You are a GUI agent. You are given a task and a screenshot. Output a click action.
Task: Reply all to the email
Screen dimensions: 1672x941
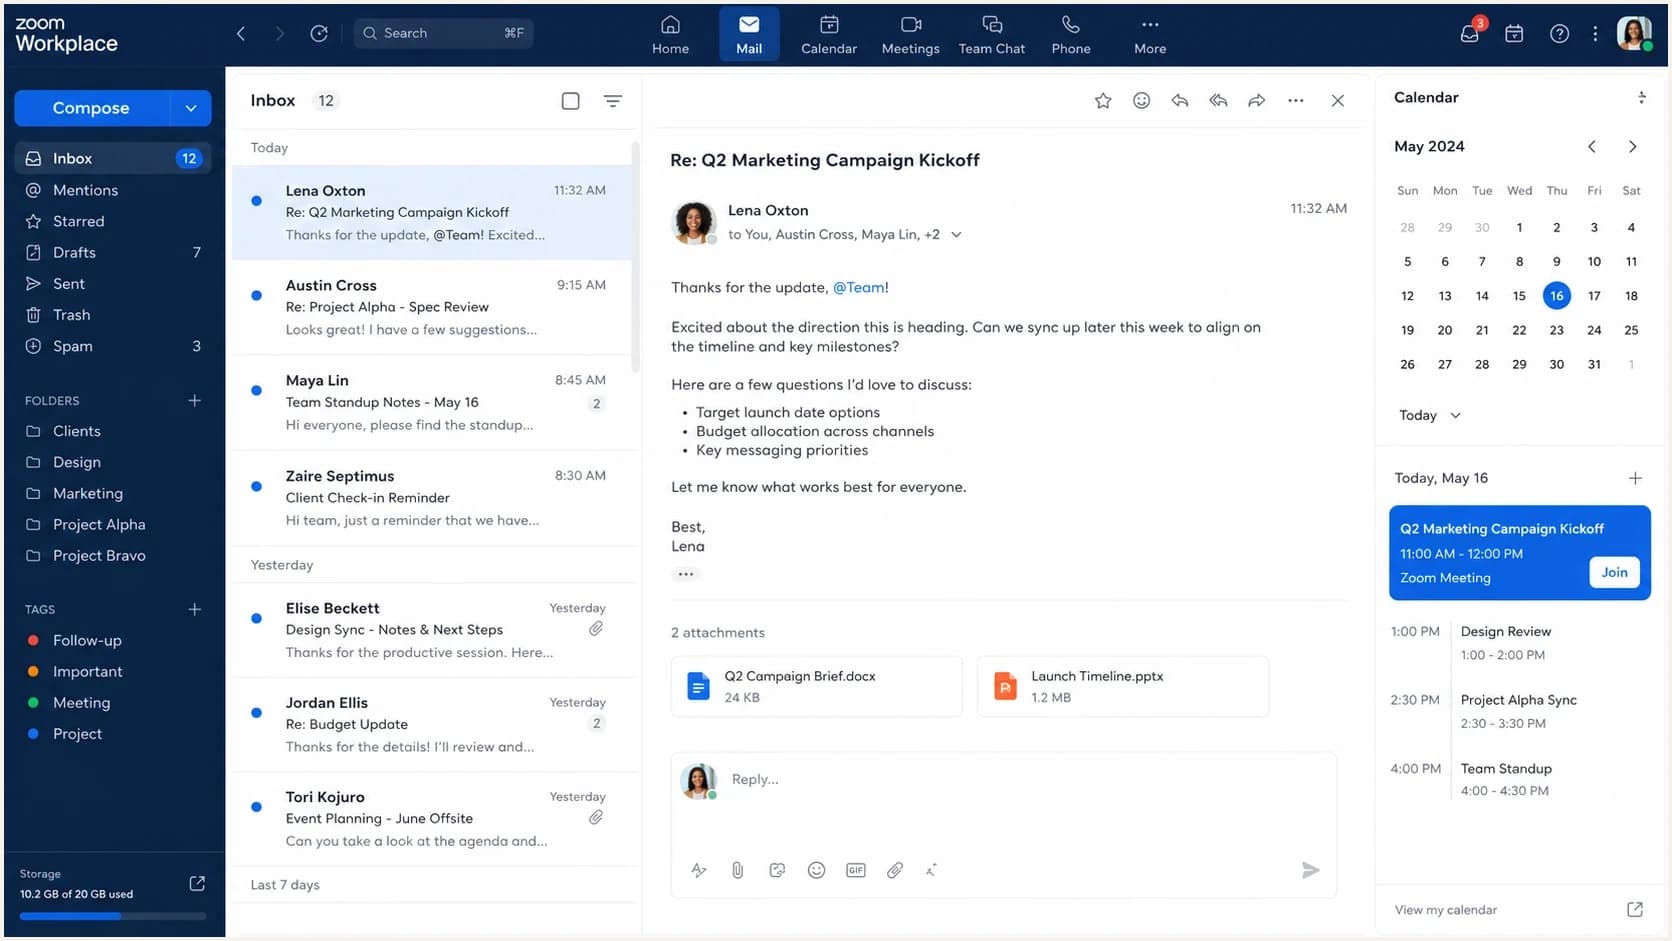1218,101
